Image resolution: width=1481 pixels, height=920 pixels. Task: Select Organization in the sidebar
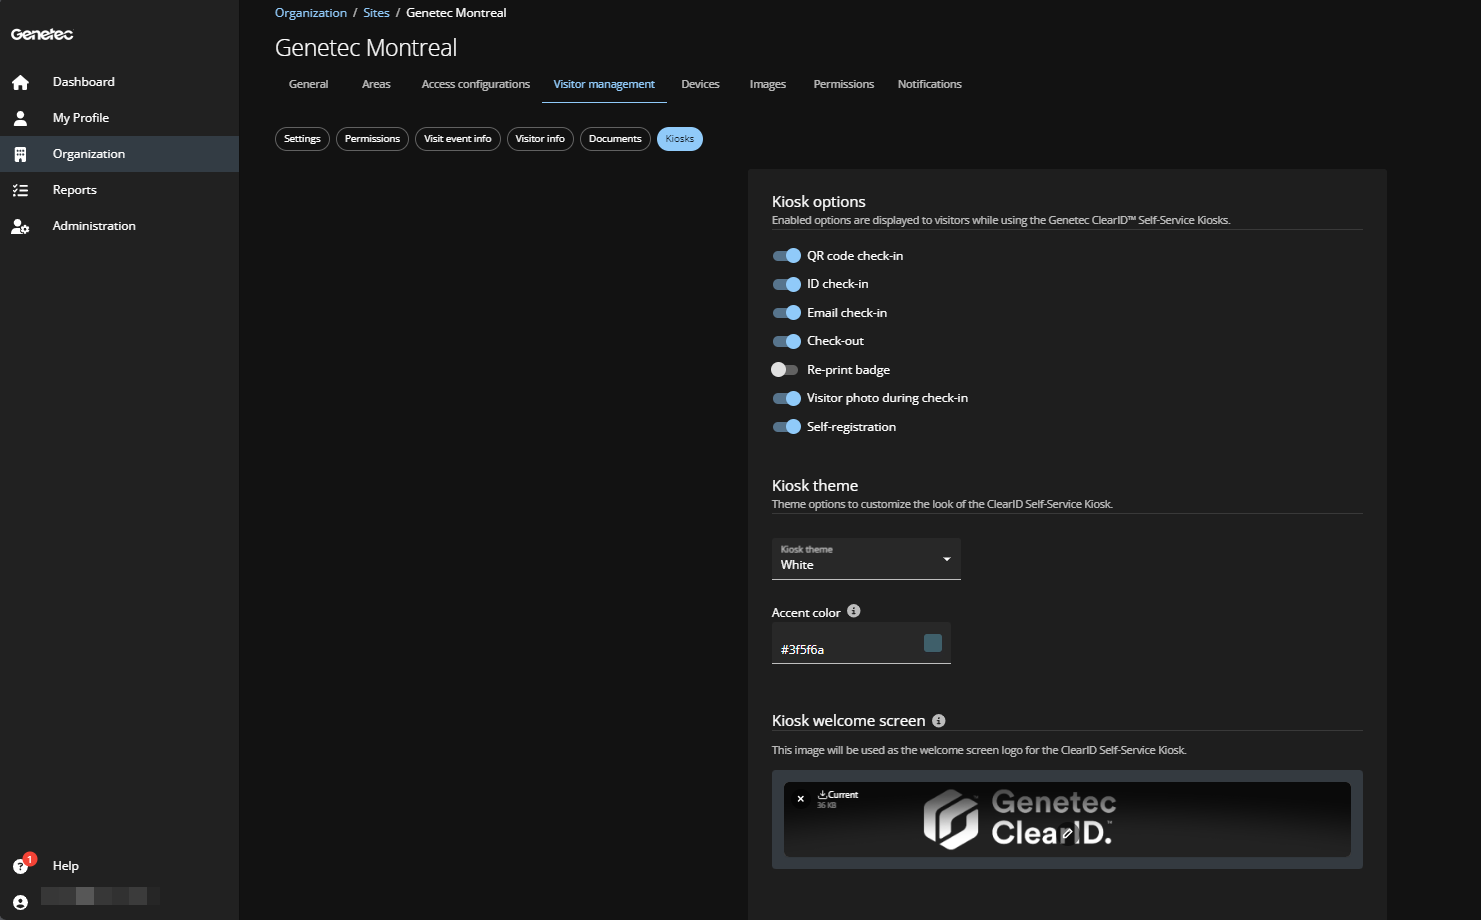[119, 154]
